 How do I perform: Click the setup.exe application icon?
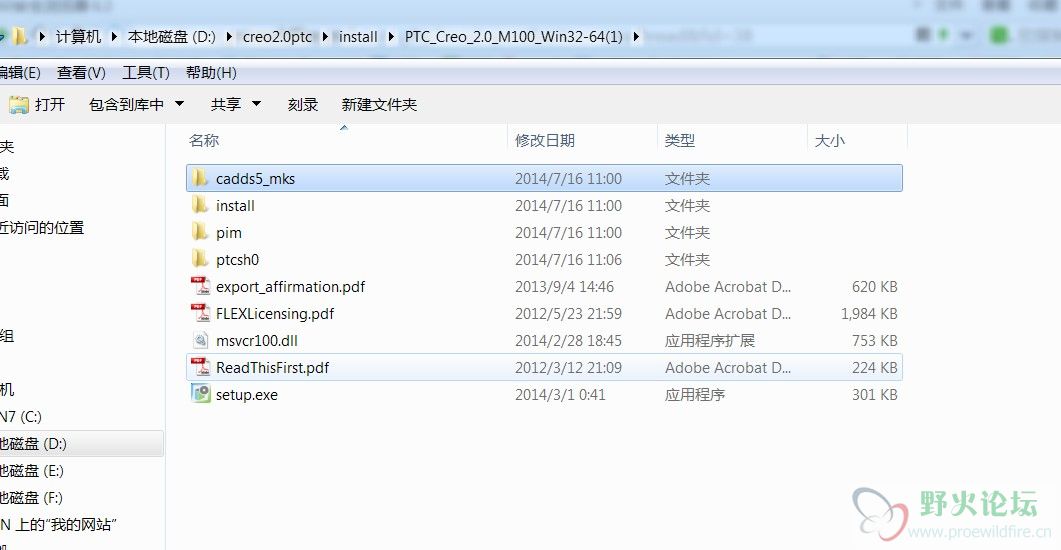coord(200,394)
